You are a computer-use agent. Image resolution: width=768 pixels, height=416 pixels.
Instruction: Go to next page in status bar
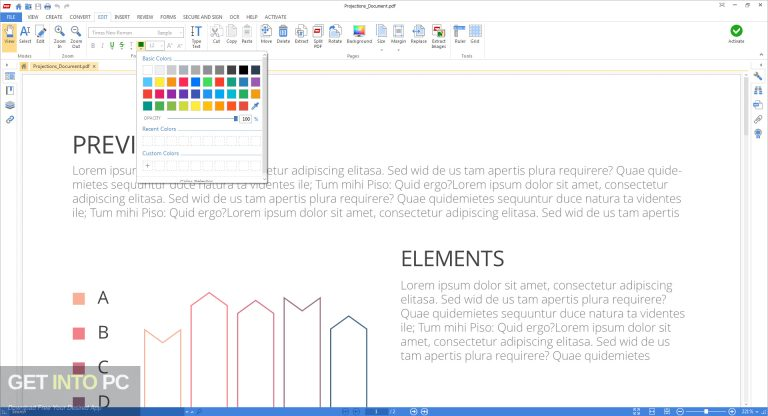413,412
